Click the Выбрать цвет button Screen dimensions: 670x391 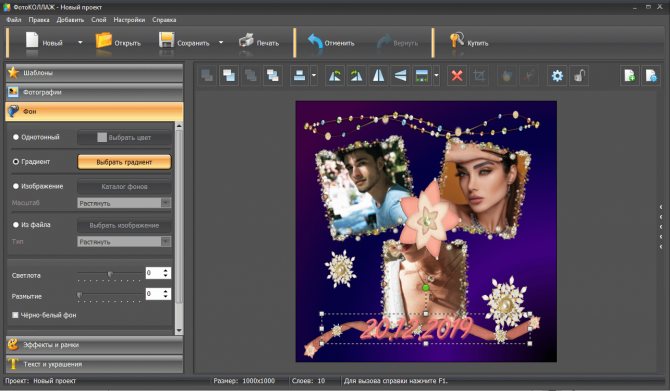click(124, 138)
